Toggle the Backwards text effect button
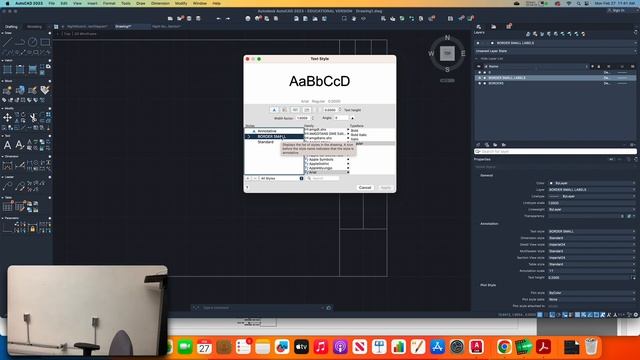 (x=295, y=110)
